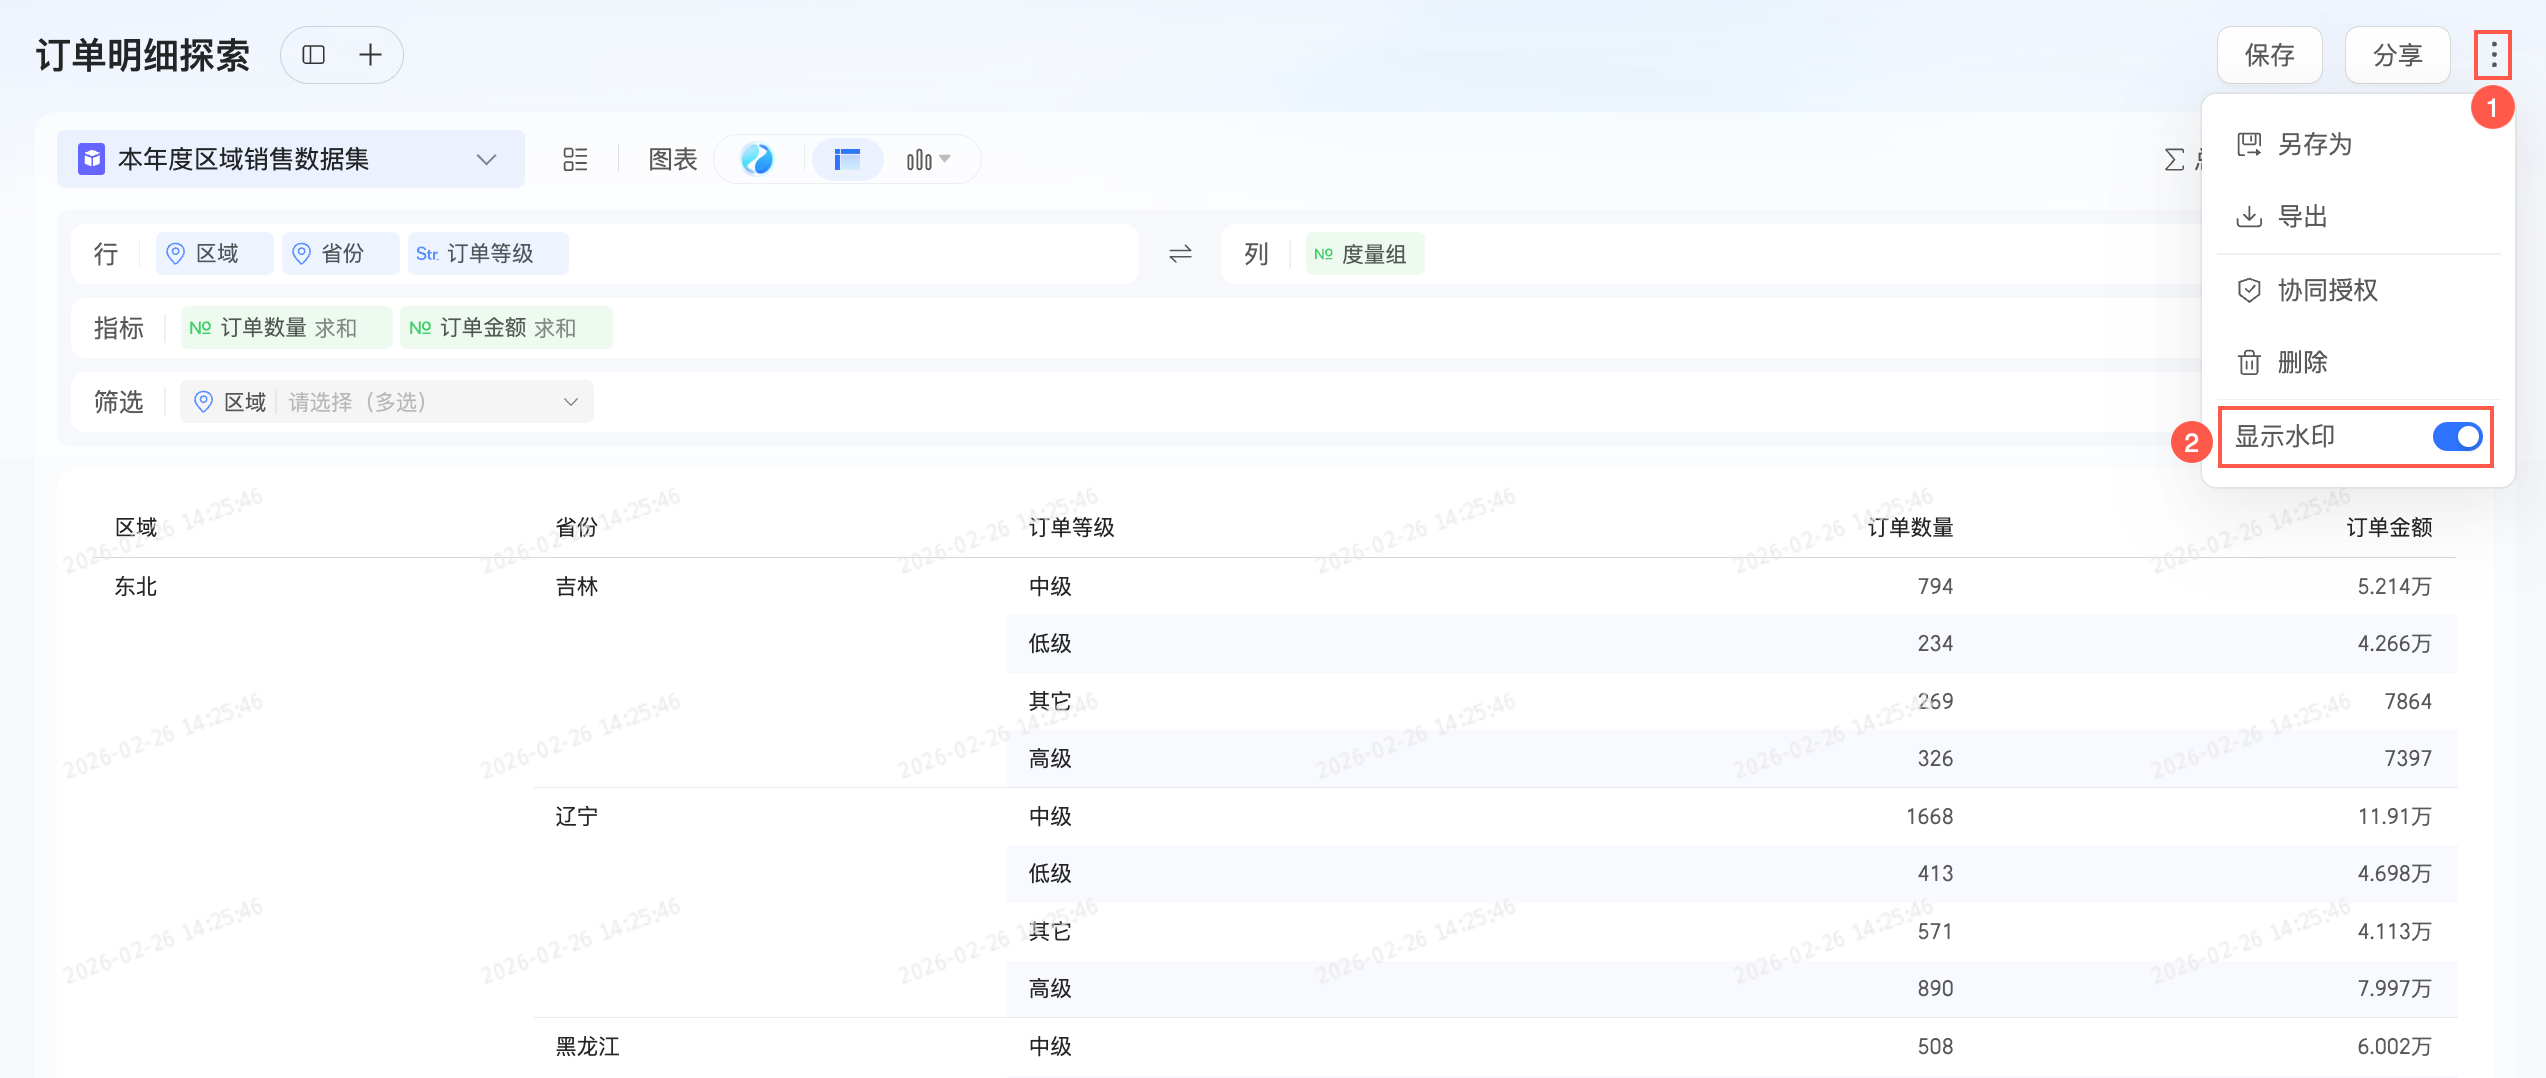Viewport: 2546px width, 1078px height.
Task: Toggle the sidebar panel icon
Action: click(x=314, y=55)
